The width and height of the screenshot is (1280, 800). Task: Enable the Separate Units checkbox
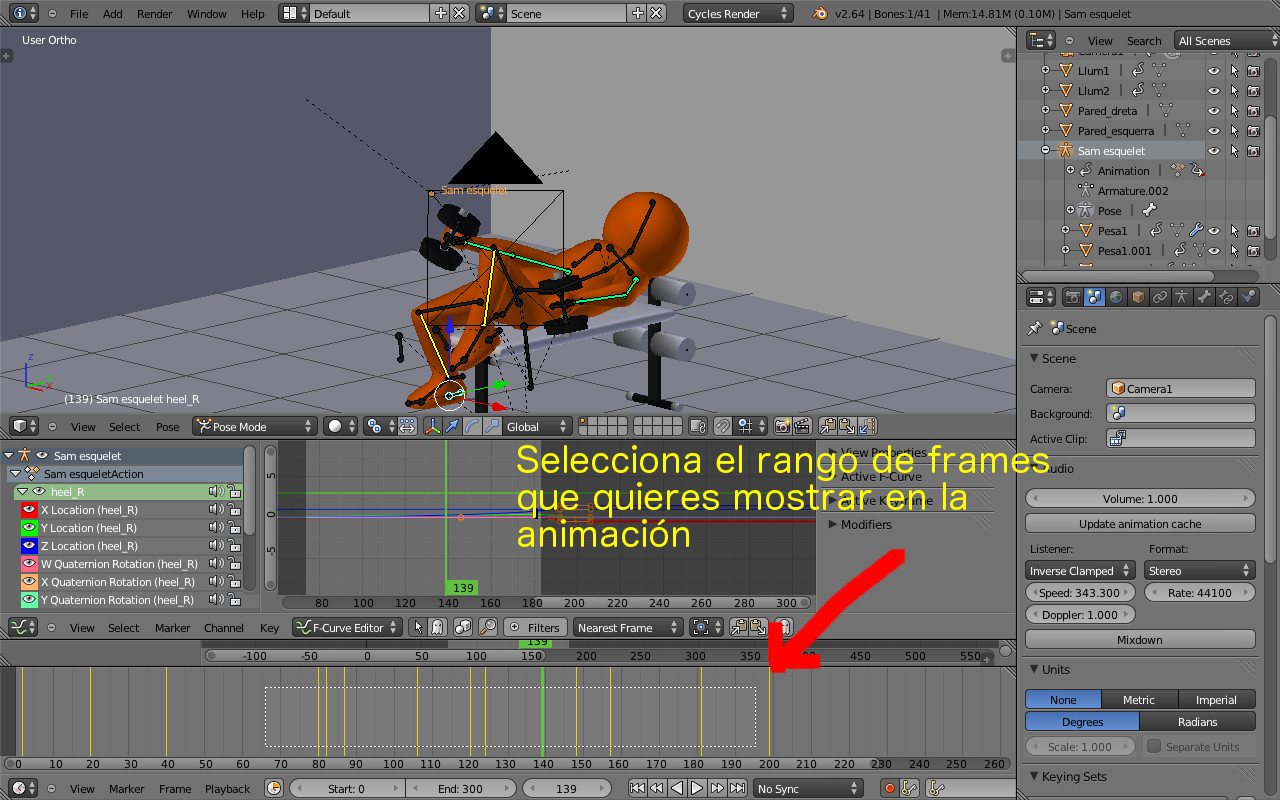[x=1154, y=746]
